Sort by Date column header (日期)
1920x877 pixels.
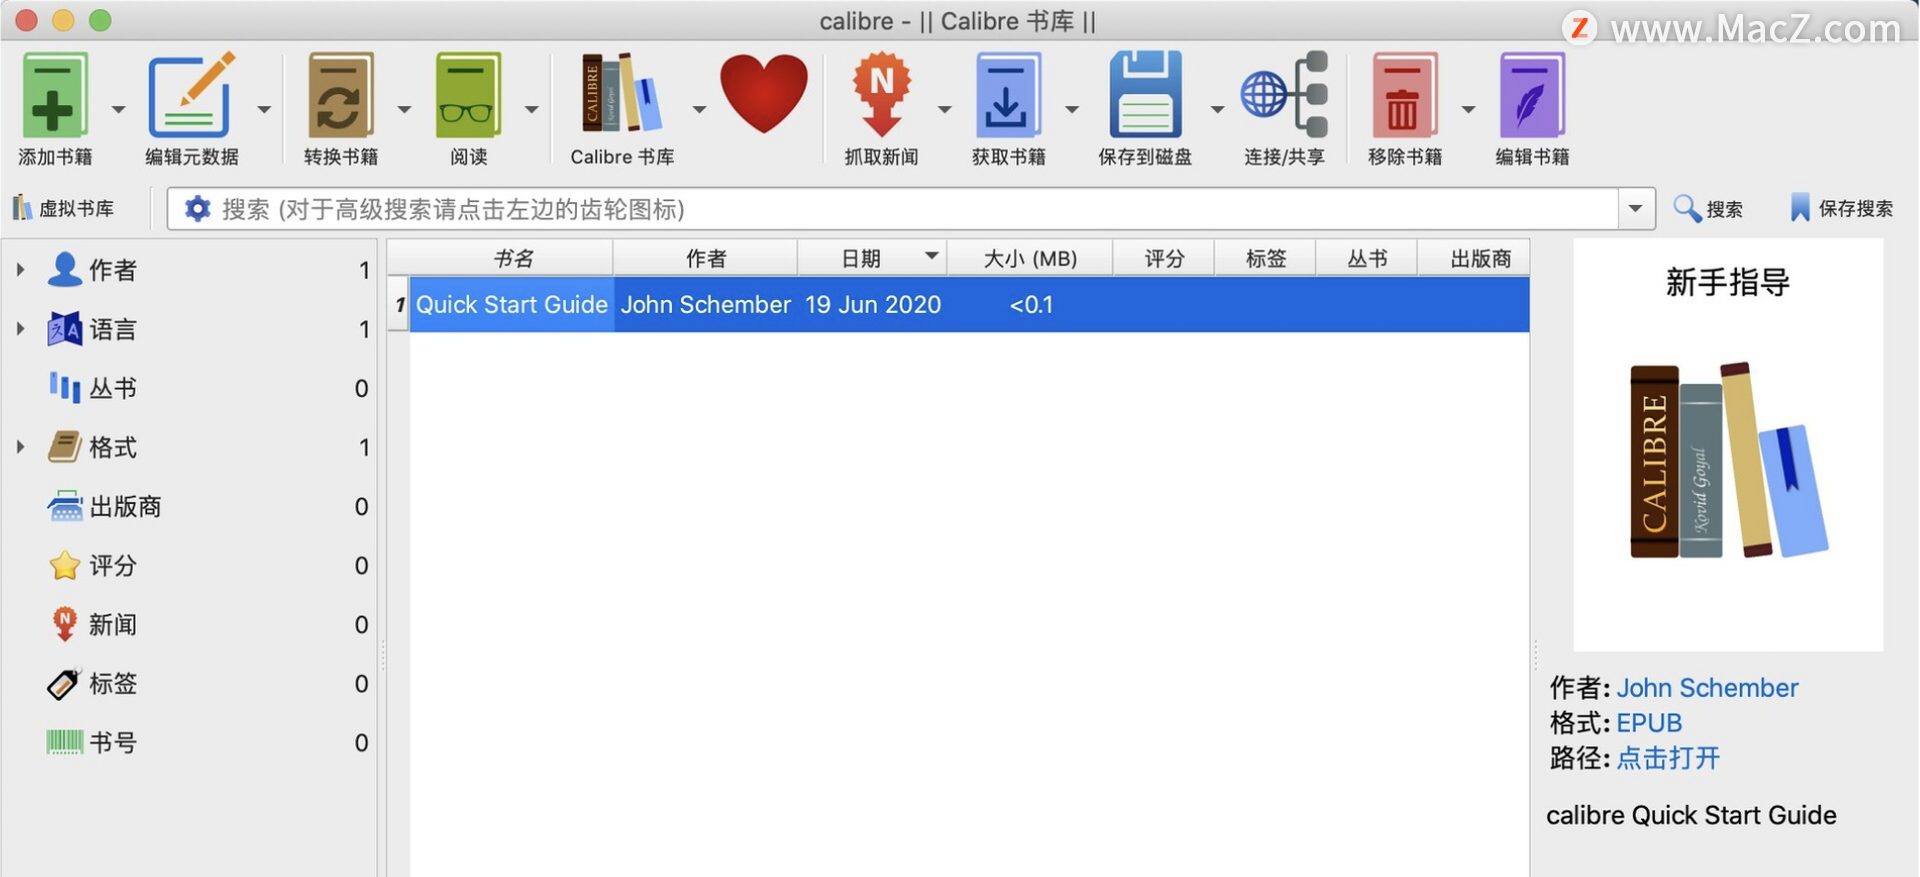(871, 259)
